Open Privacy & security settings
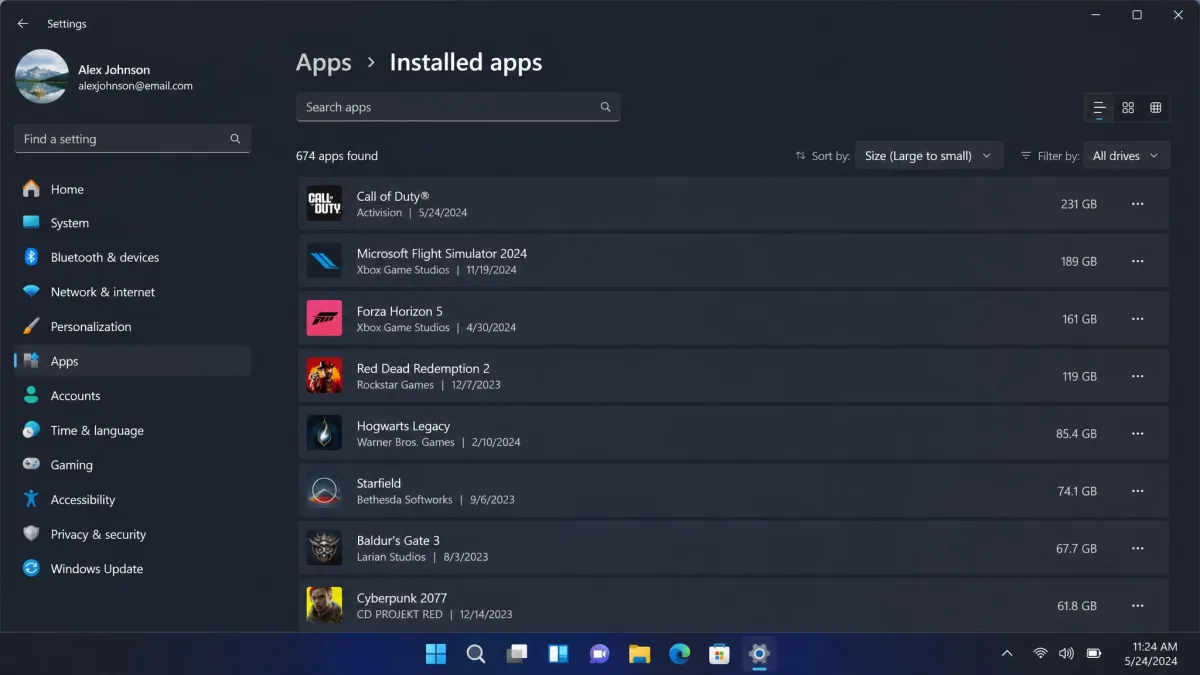Image resolution: width=1200 pixels, height=675 pixels. (x=132, y=534)
